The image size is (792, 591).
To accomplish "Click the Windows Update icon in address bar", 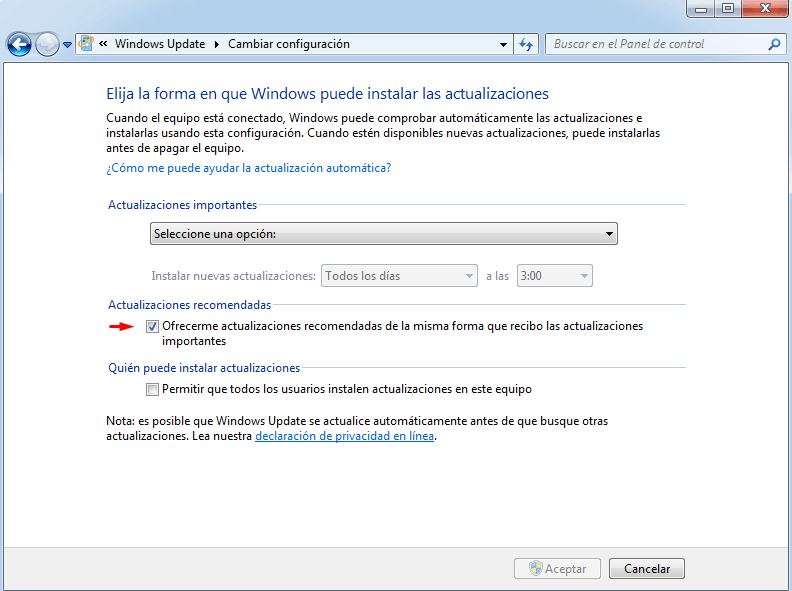I will point(86,43).
